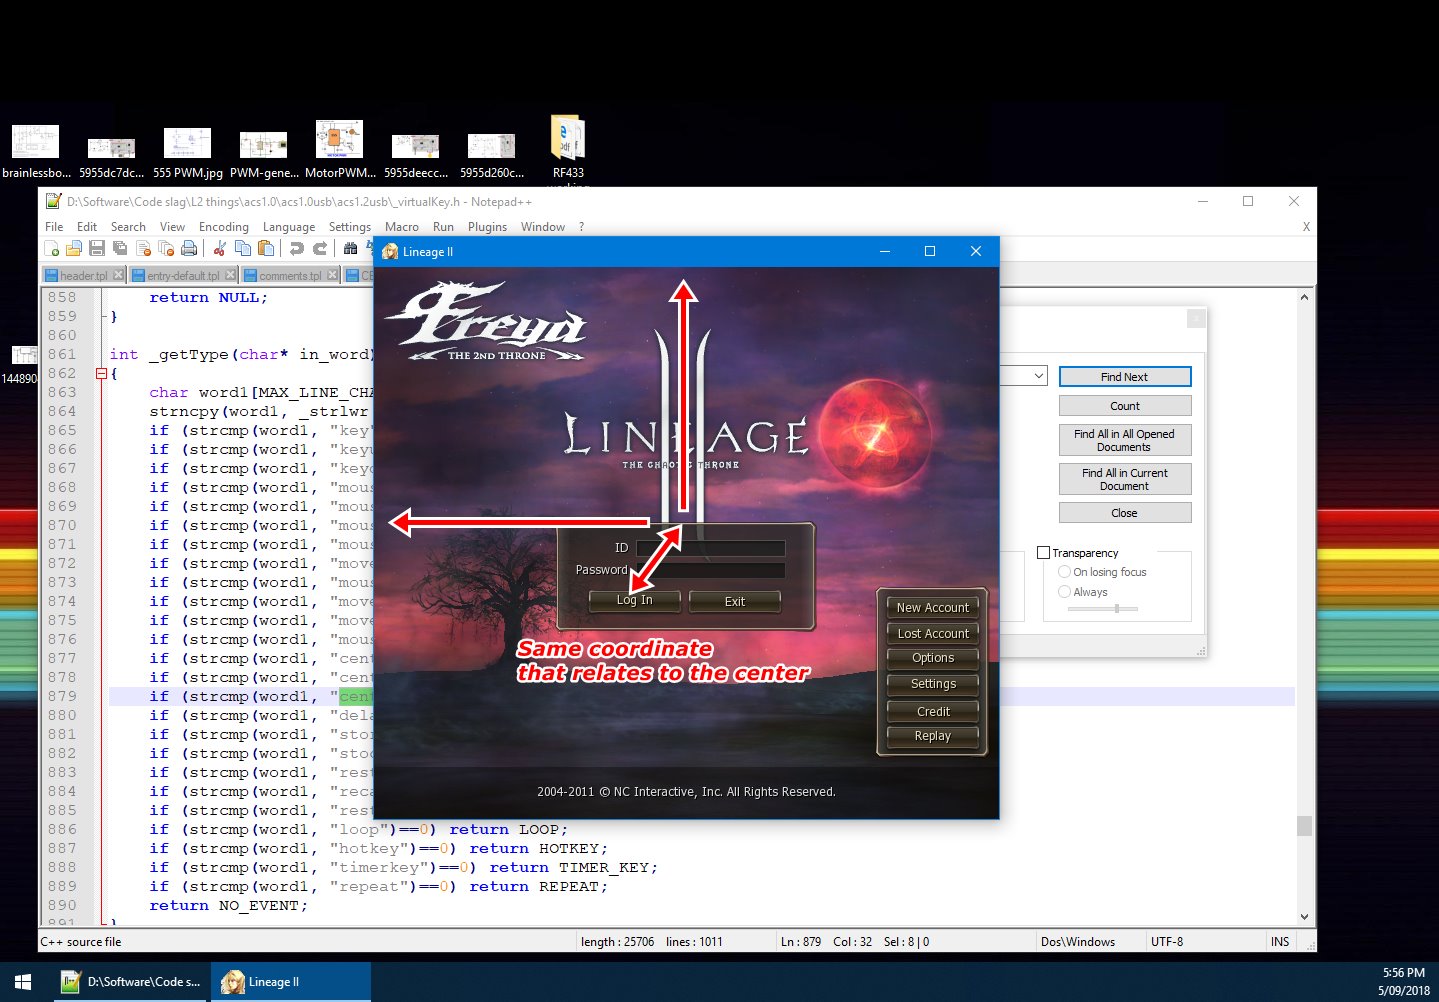Switch to the header.tpl tab

click(x=84, y=275)
